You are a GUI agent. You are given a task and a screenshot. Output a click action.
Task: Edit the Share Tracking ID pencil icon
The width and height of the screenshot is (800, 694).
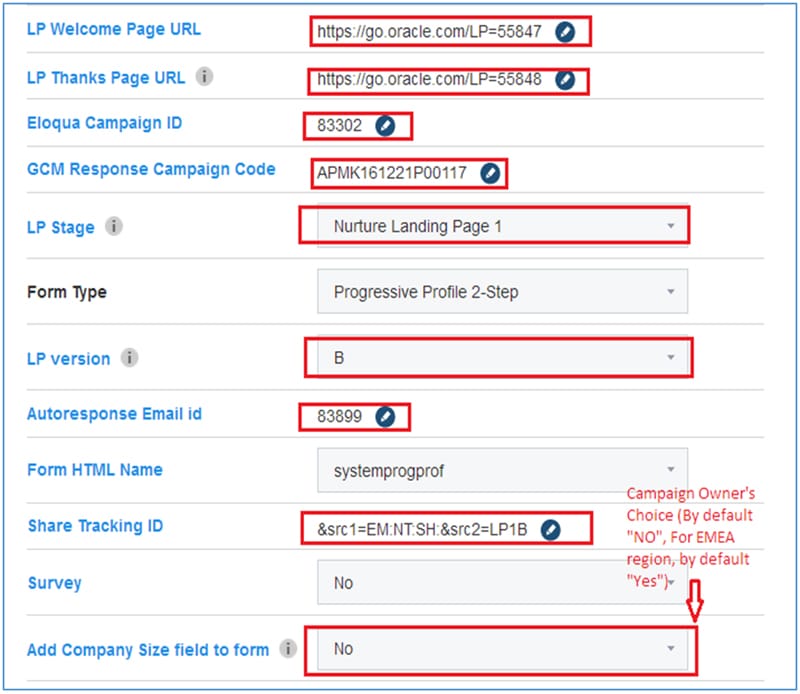pyautogui.click(x=551, y=529)
